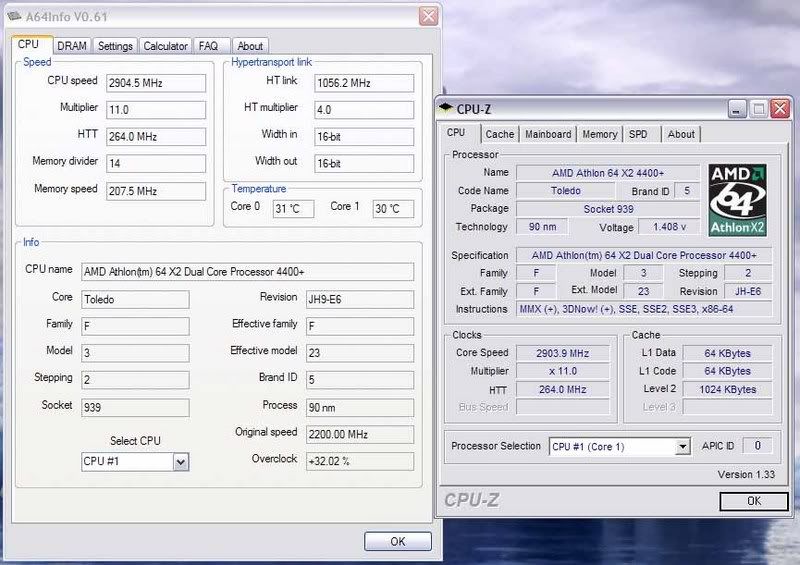The width and height of the screenshot is (800, 565).
Task: Click the Effective model field showing 23
Action: click(360, 353)
